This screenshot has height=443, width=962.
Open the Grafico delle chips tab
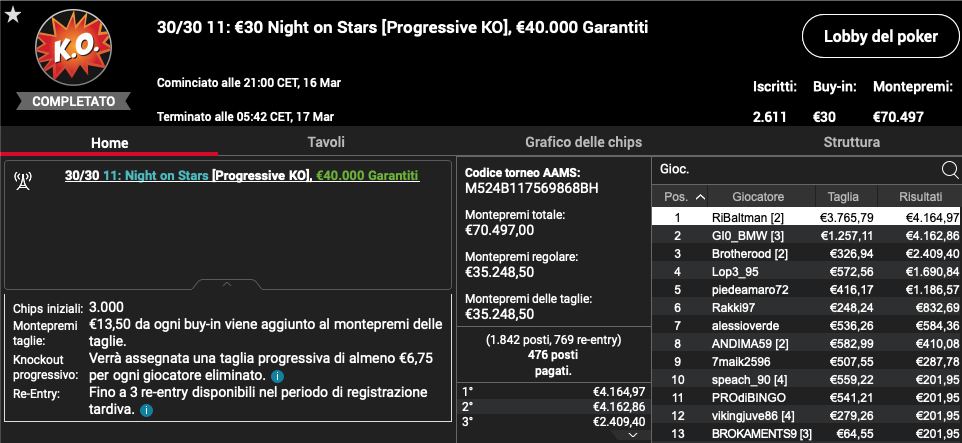point(583,142)
